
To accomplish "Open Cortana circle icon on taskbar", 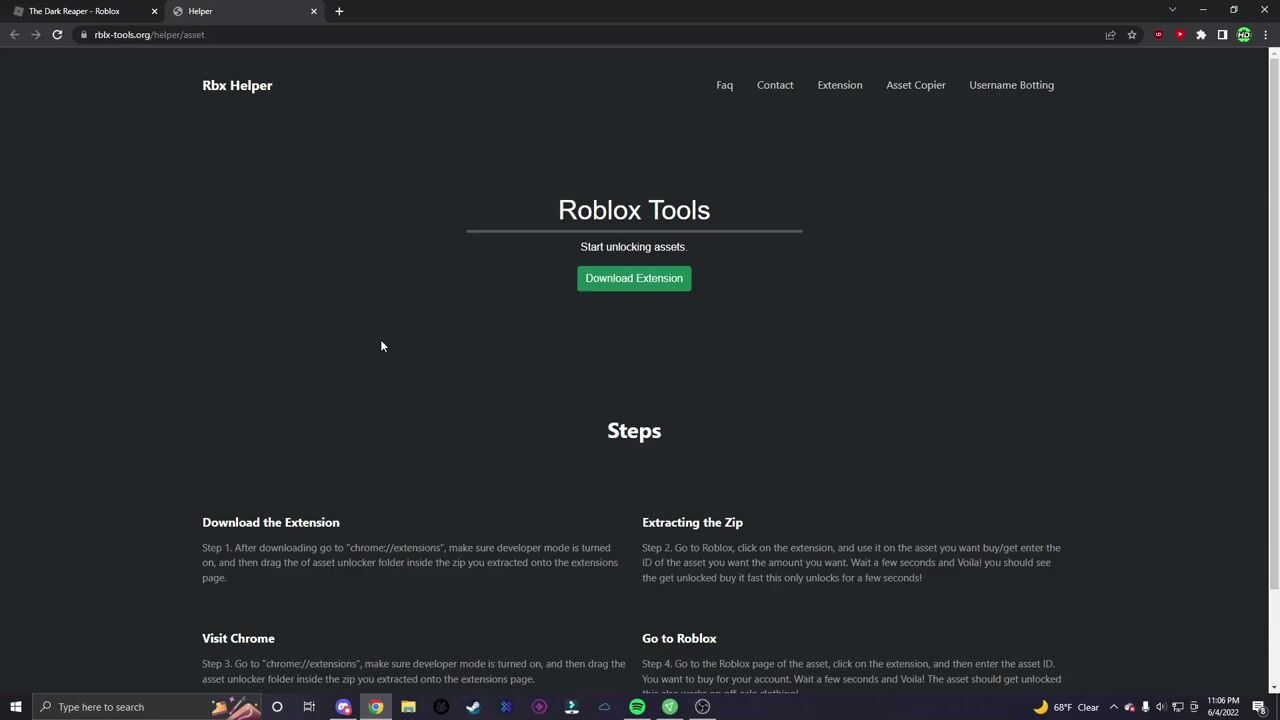I will [277, 707].
